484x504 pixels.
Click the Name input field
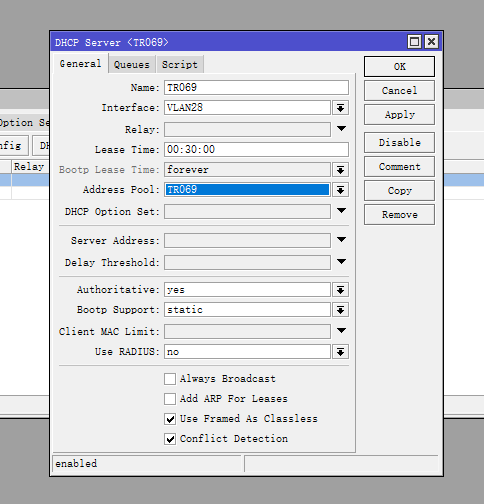[x=256, y=88]
